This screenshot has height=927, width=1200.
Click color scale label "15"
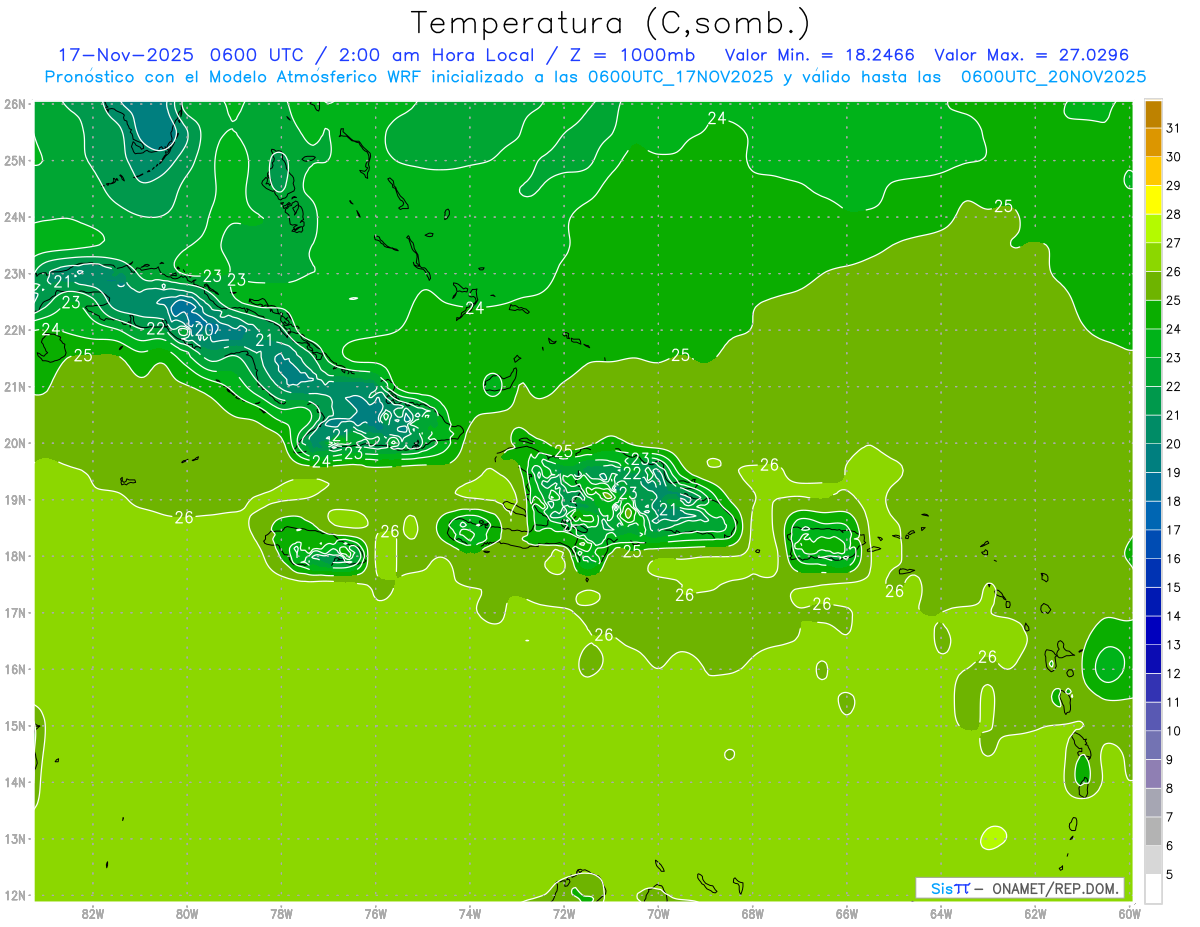1174,587
